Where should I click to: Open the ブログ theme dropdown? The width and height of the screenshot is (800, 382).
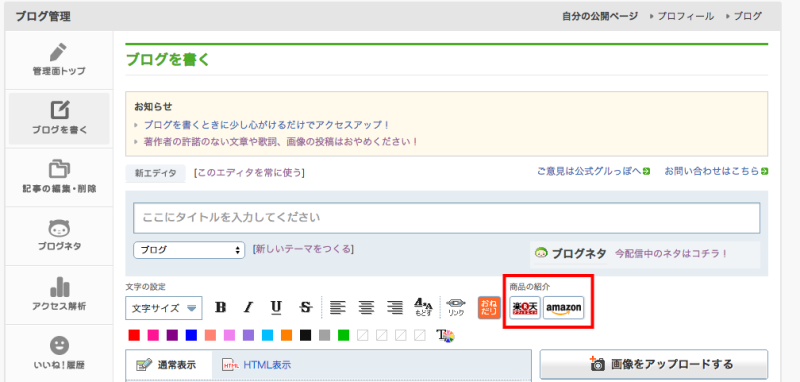[189, 250]
